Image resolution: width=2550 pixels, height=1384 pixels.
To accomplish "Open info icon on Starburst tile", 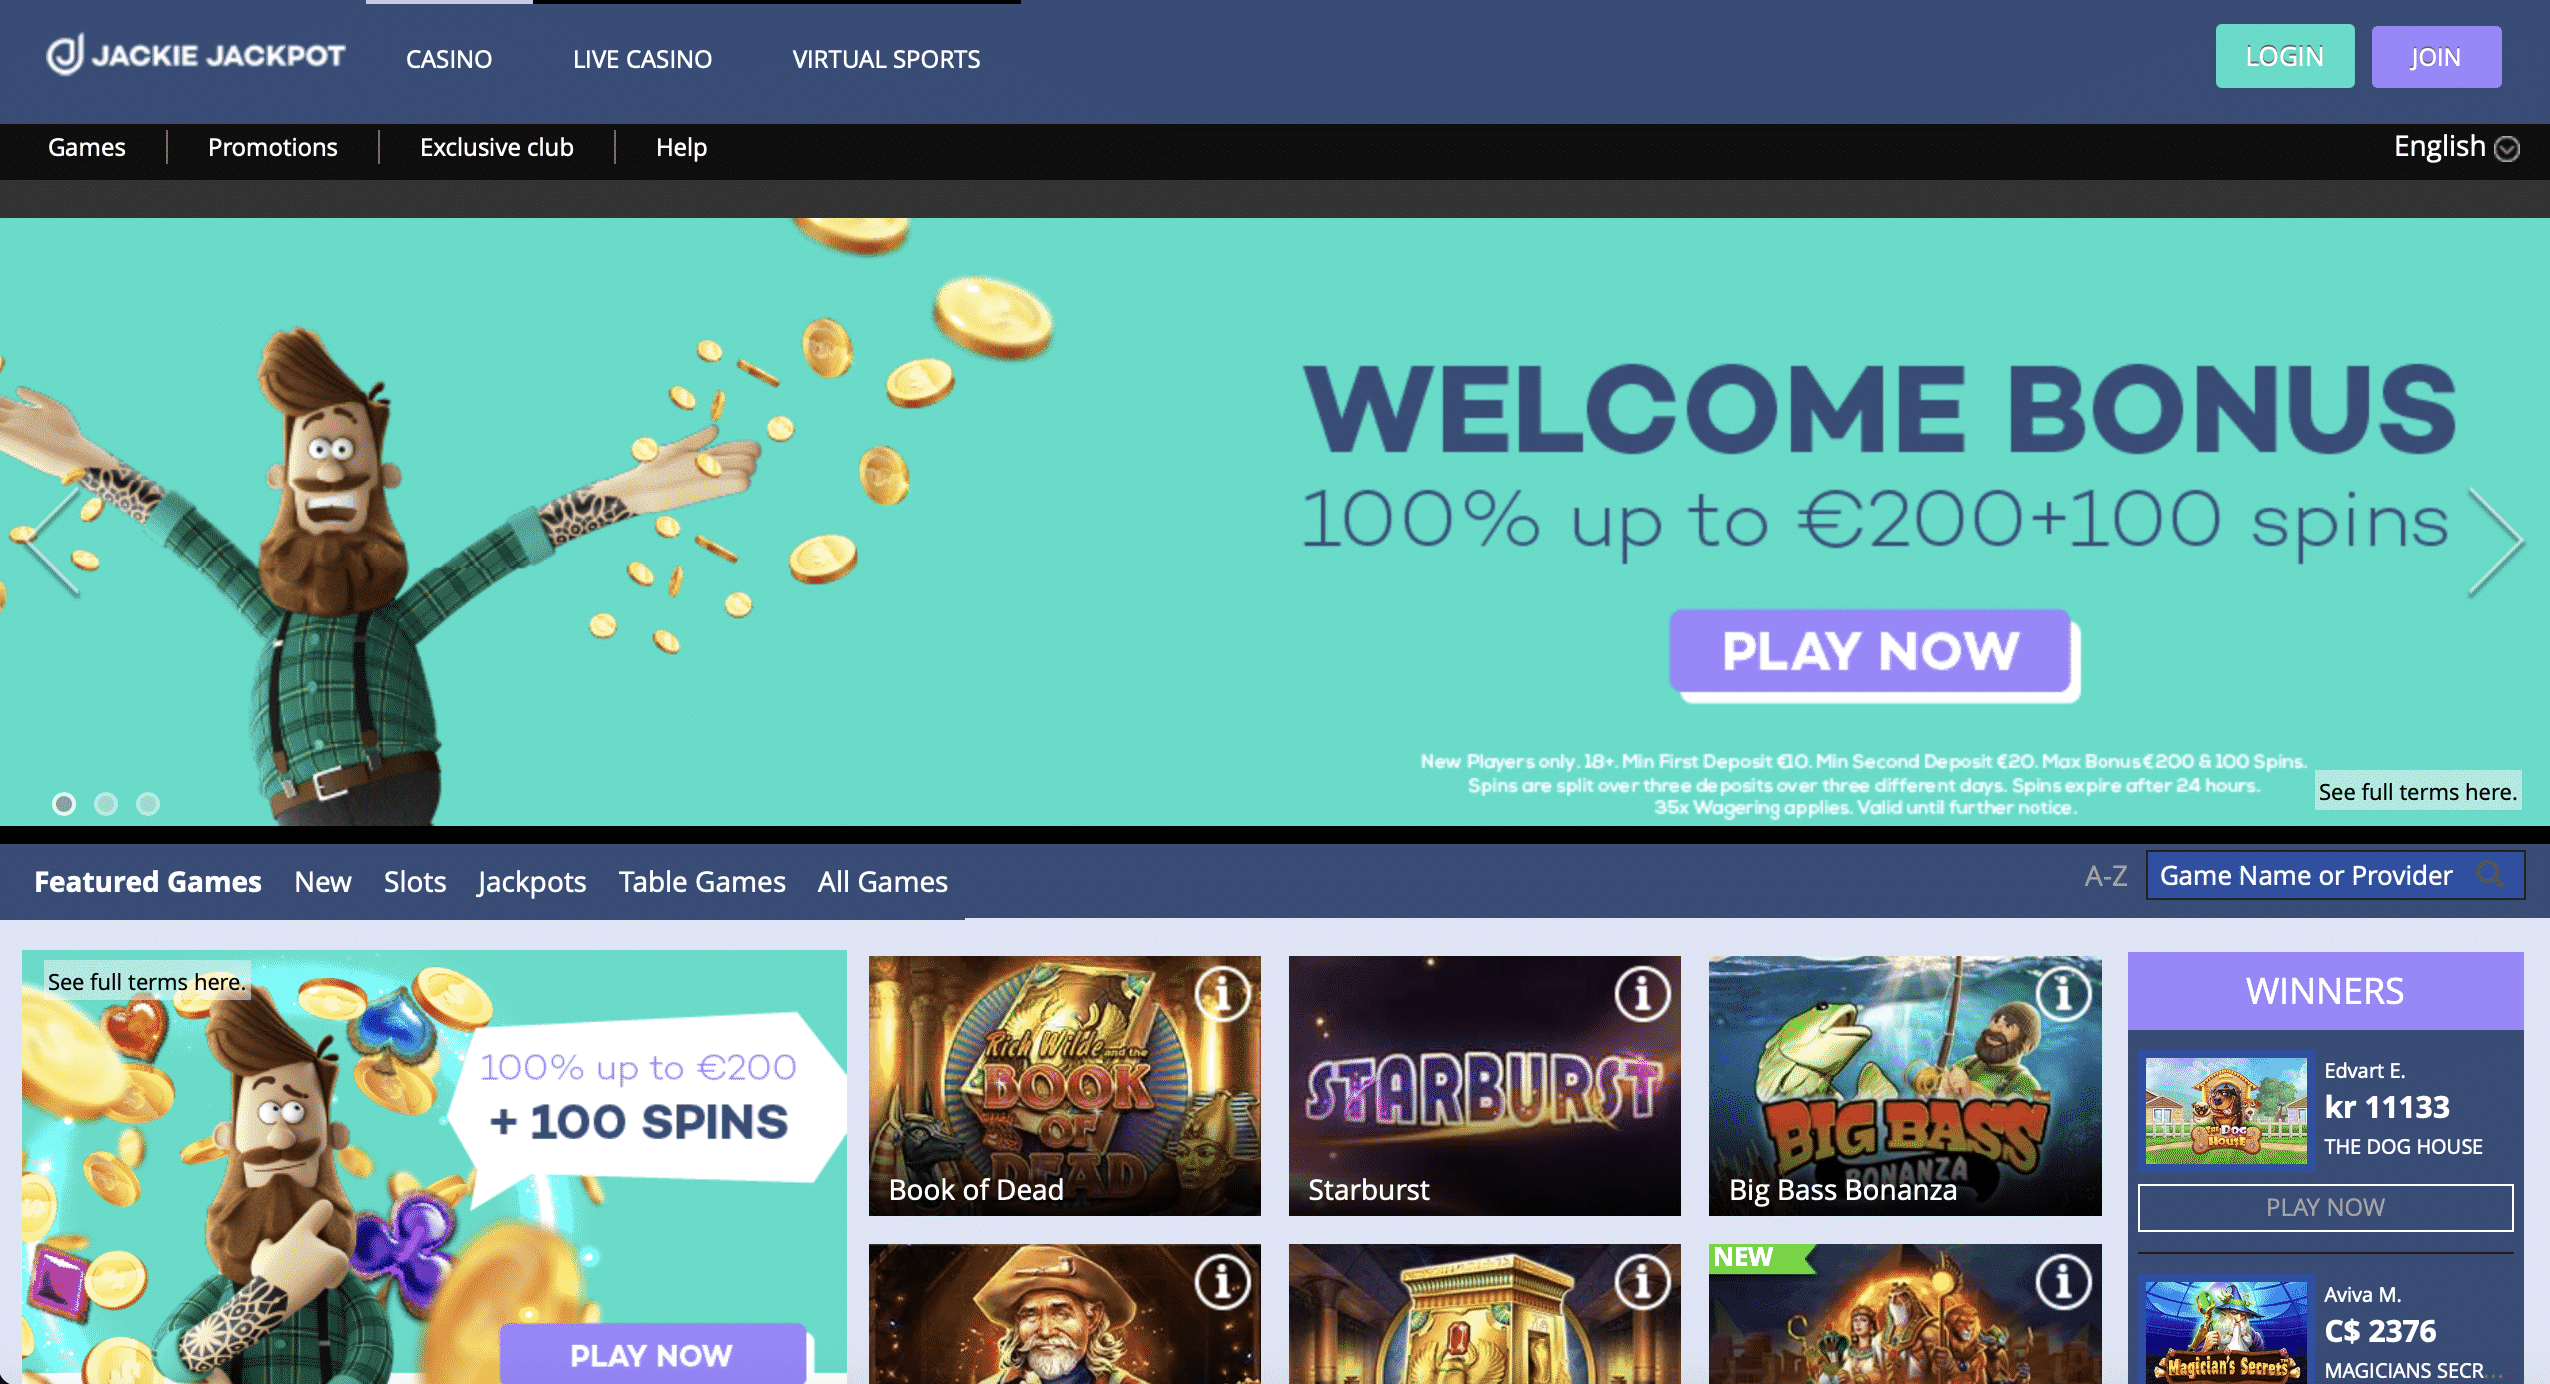I will [1642, 994].
